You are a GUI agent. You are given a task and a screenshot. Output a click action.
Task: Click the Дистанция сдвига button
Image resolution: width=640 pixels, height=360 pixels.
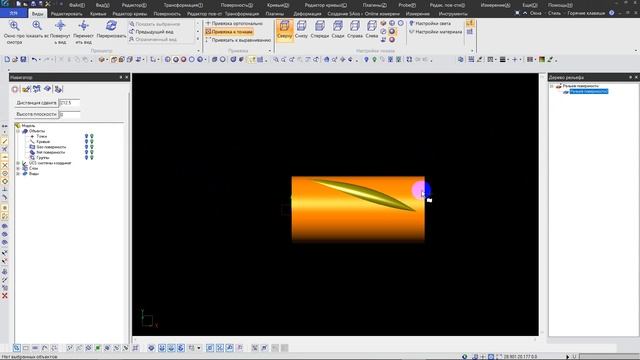[36, 103]
